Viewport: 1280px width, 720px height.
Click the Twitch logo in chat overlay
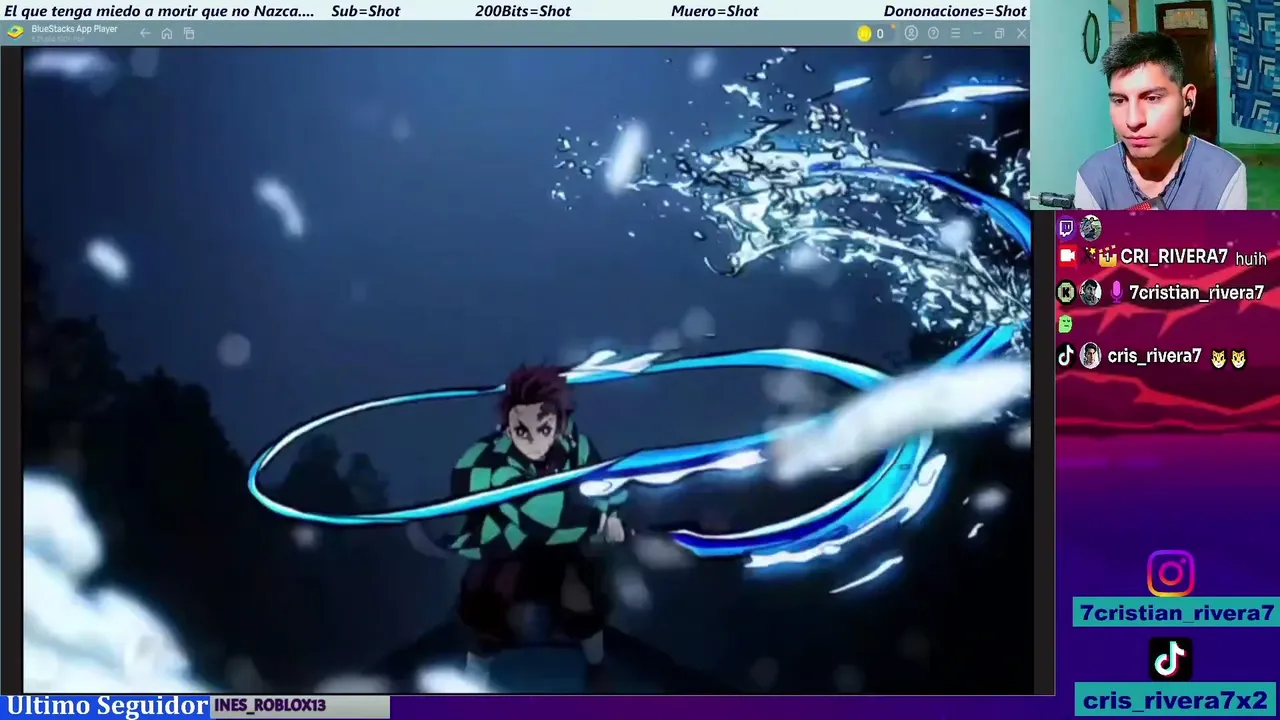point(1066,228)
